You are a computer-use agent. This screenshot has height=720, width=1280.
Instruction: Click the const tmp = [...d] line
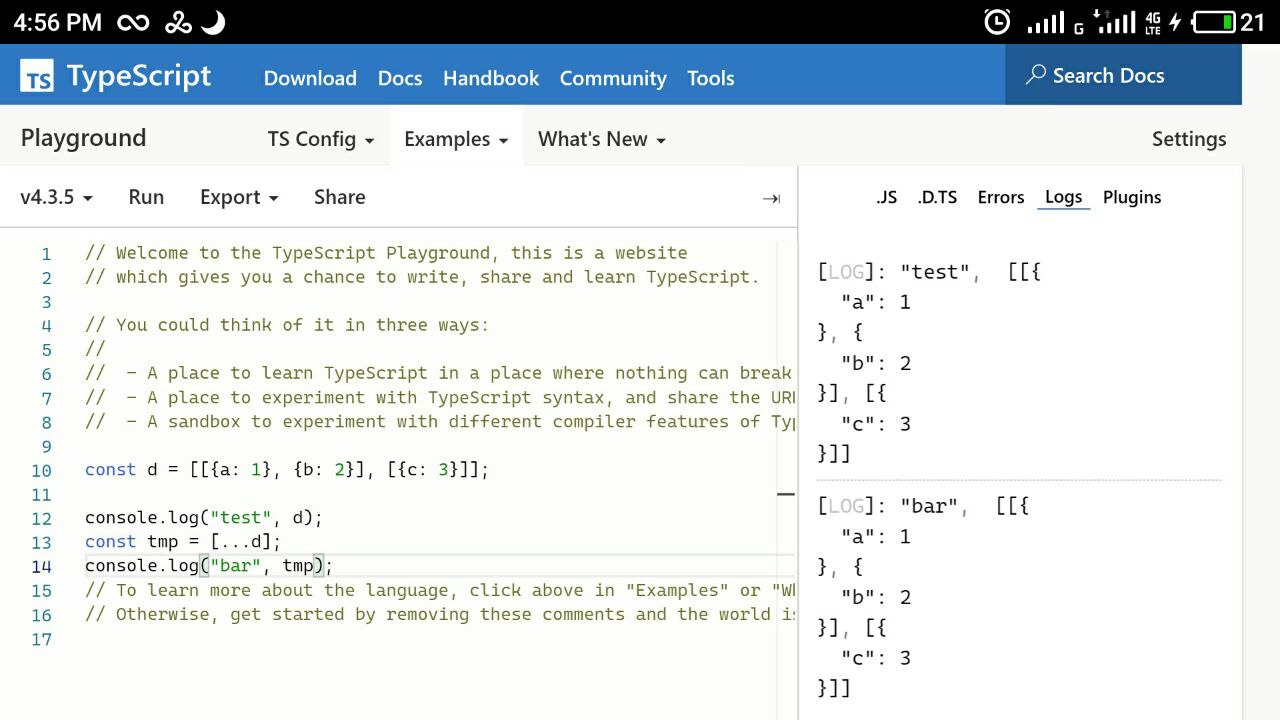click(183, 541)
